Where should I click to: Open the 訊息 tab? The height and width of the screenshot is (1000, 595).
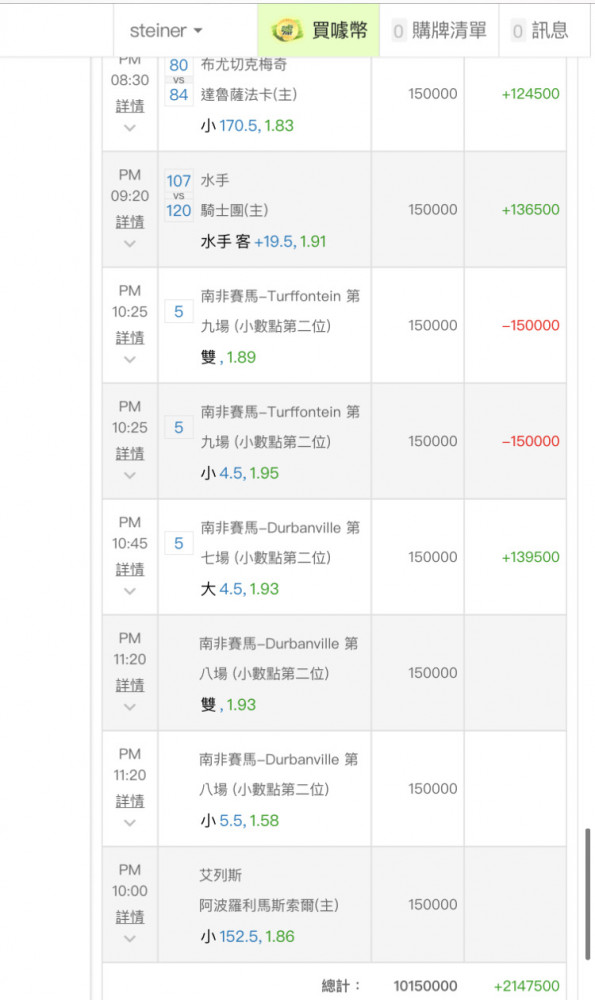pos(540,30)
